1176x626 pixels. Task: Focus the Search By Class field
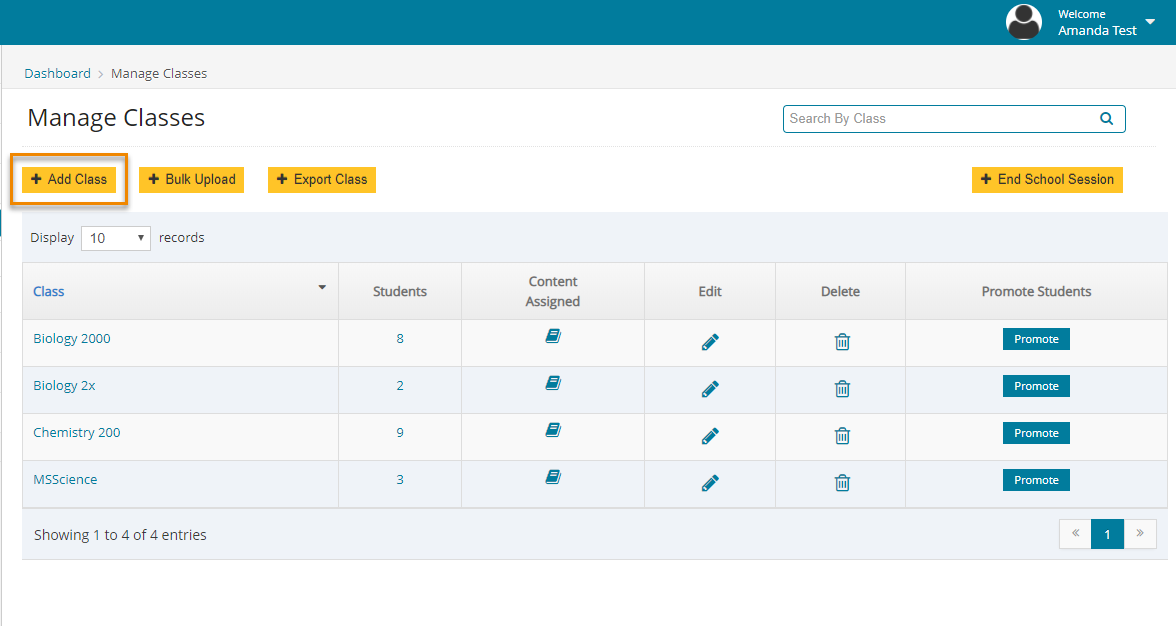(938, 119)
